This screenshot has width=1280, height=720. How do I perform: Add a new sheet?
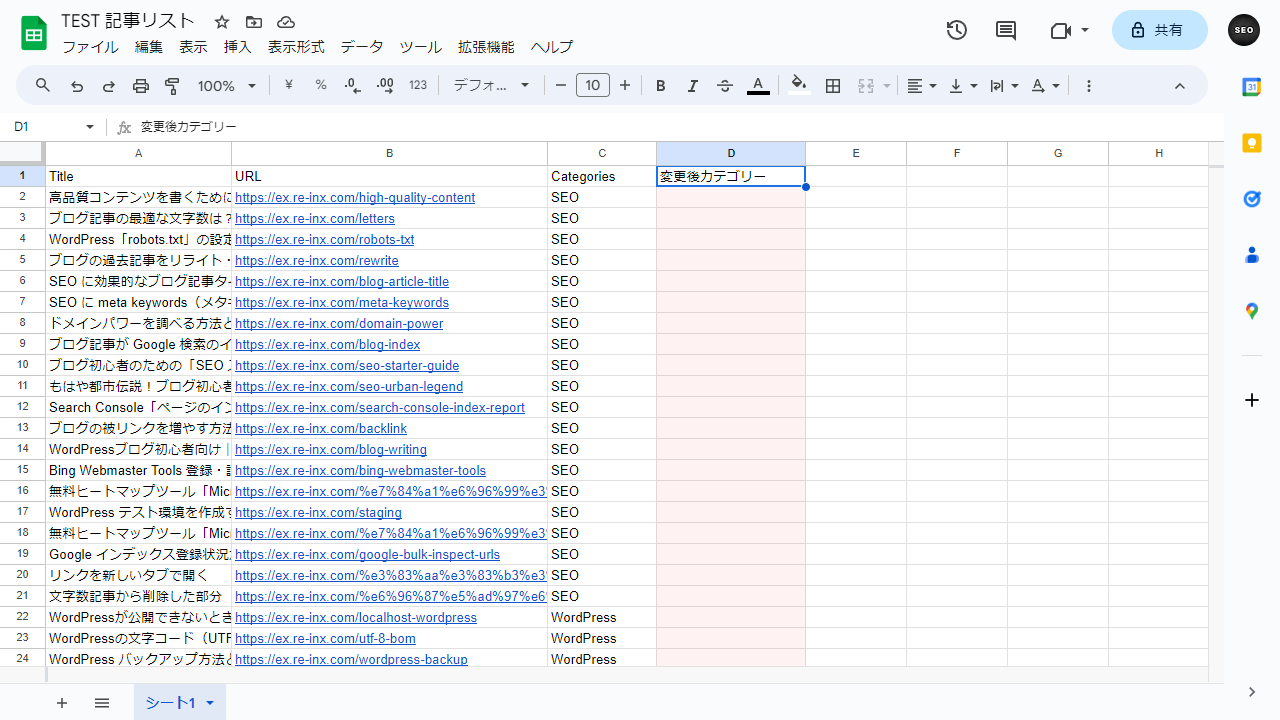(62, 703)
